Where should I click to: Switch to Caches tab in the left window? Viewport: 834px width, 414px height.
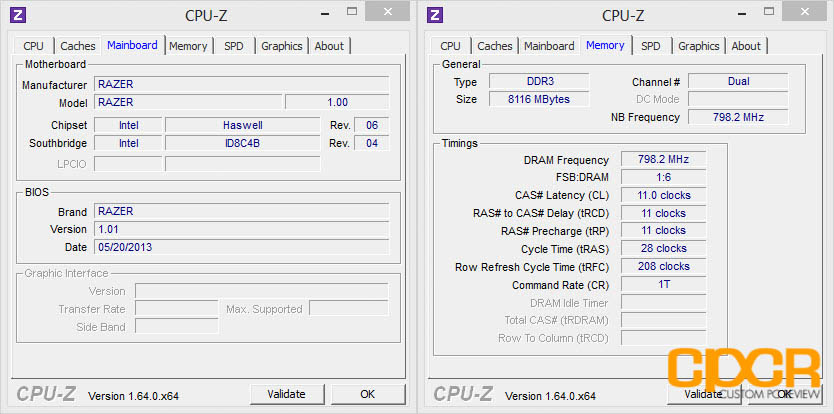[x=78, y=46]
